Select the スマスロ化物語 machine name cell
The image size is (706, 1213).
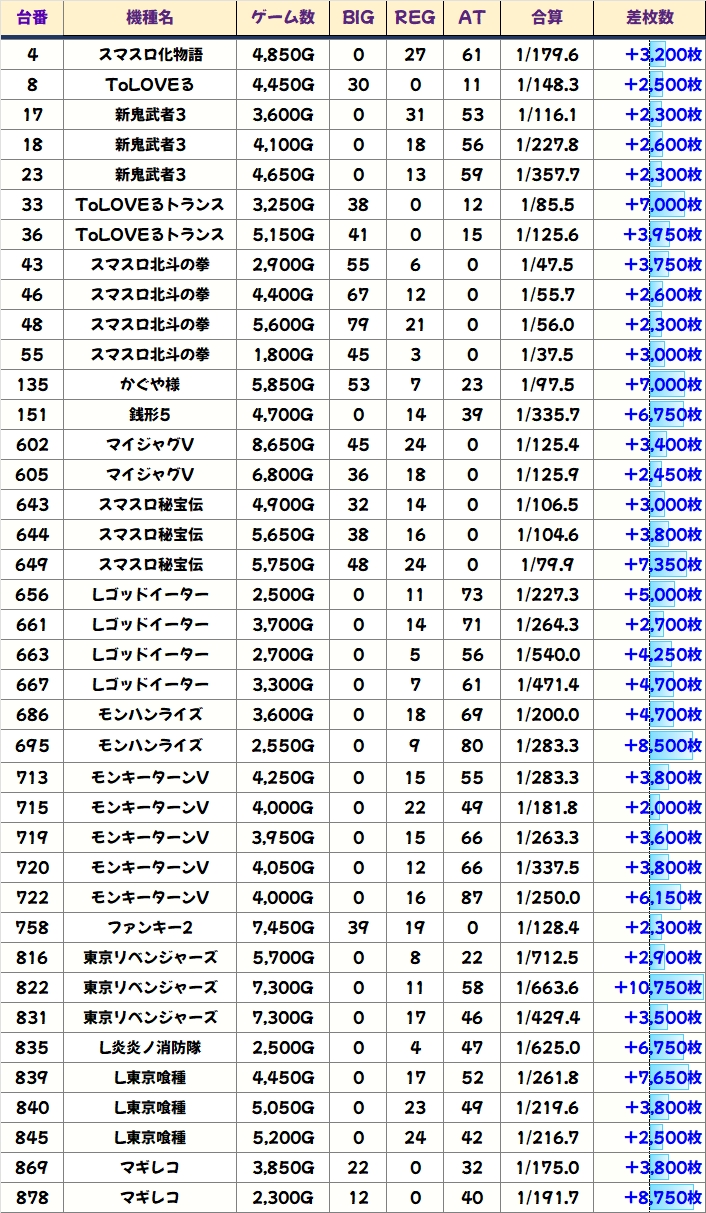(150, 55)
